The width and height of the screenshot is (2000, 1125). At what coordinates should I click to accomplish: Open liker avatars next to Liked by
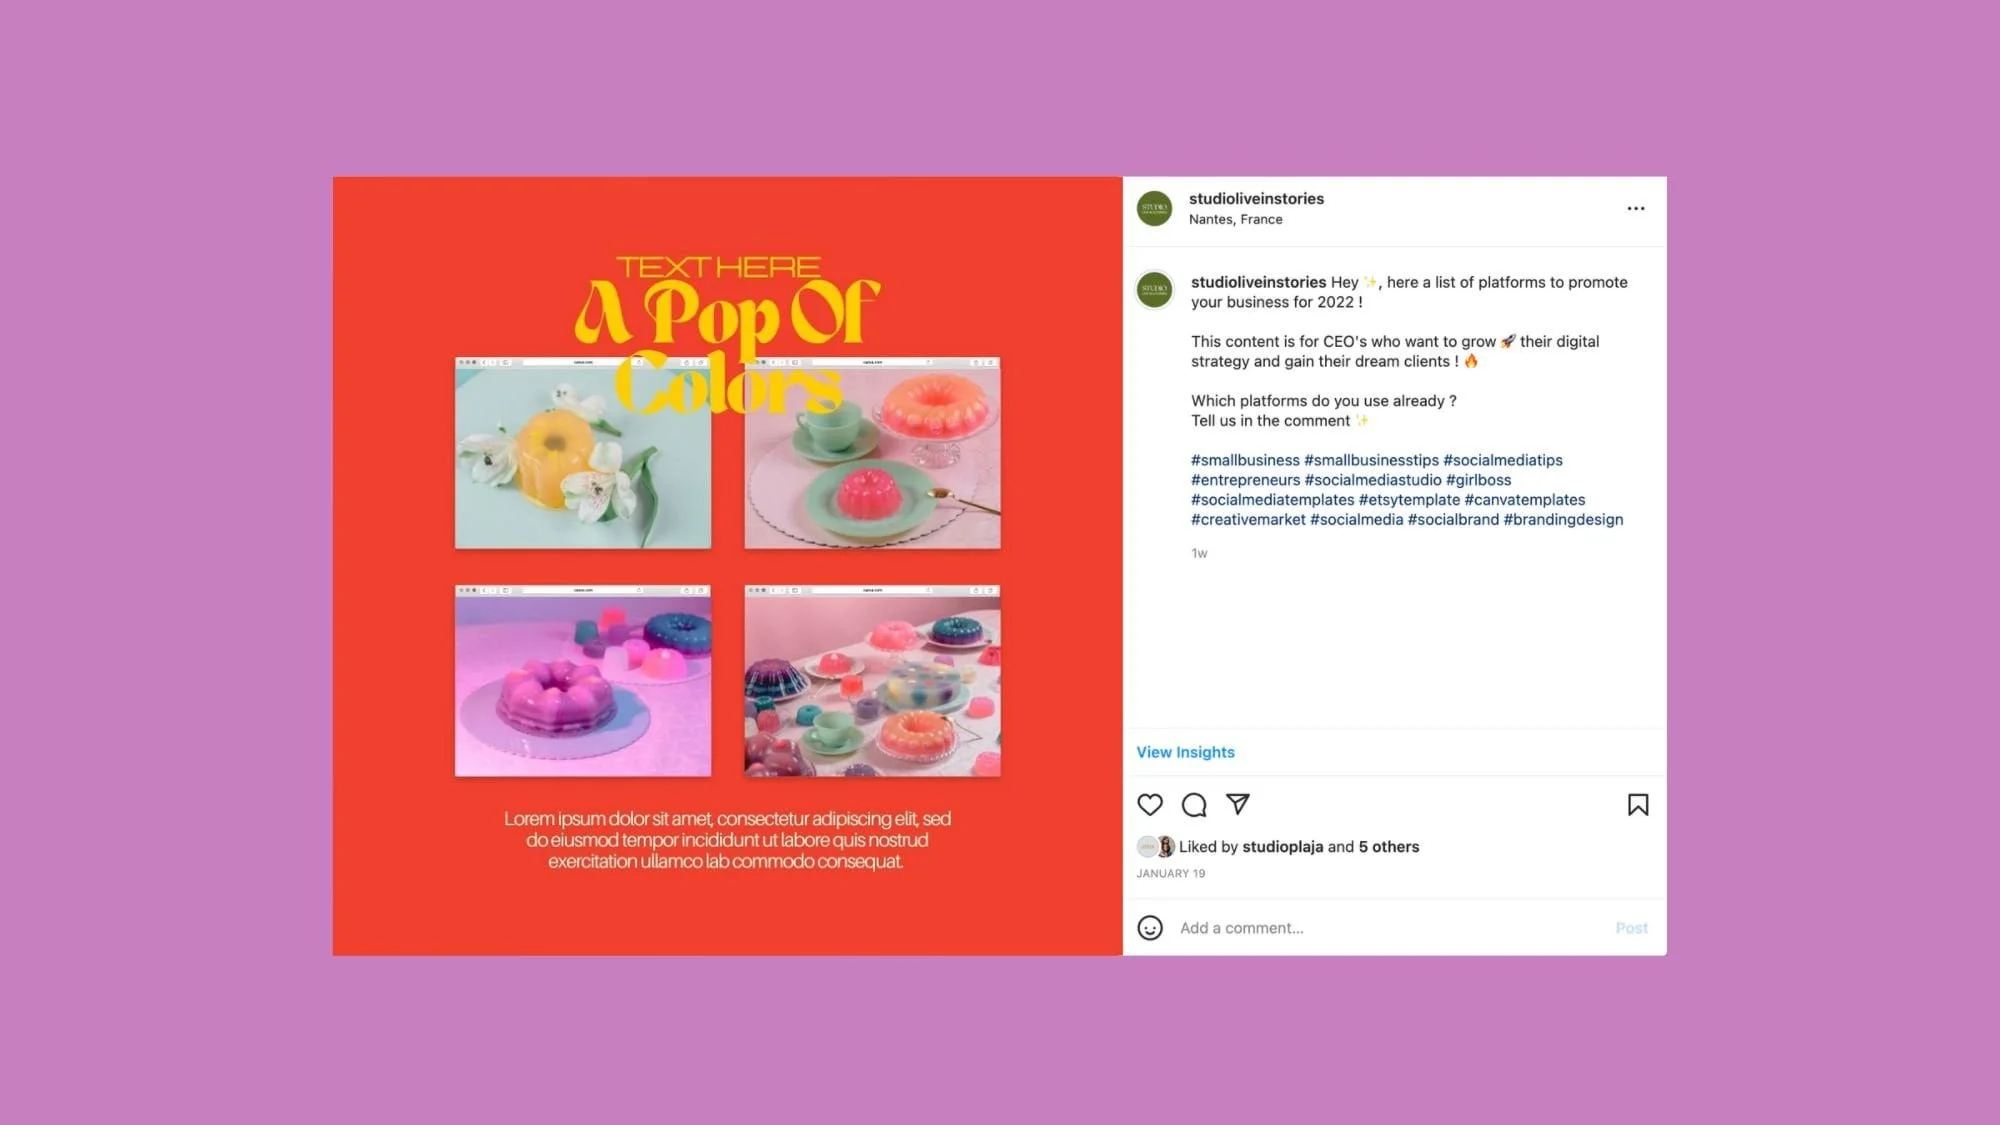(1156, 847)
